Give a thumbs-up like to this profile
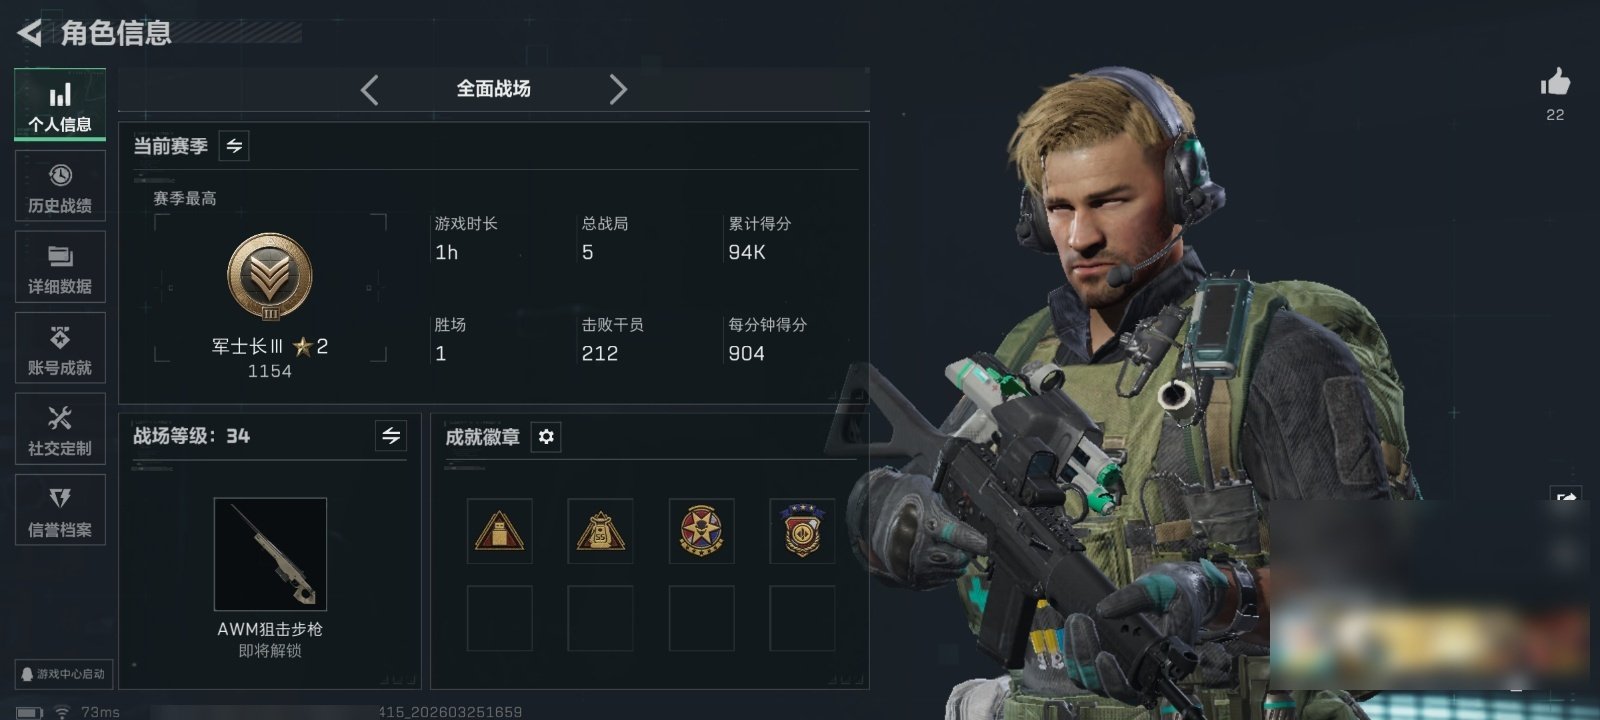The height and width of the screenshot is (720, 1600). 1555,82
